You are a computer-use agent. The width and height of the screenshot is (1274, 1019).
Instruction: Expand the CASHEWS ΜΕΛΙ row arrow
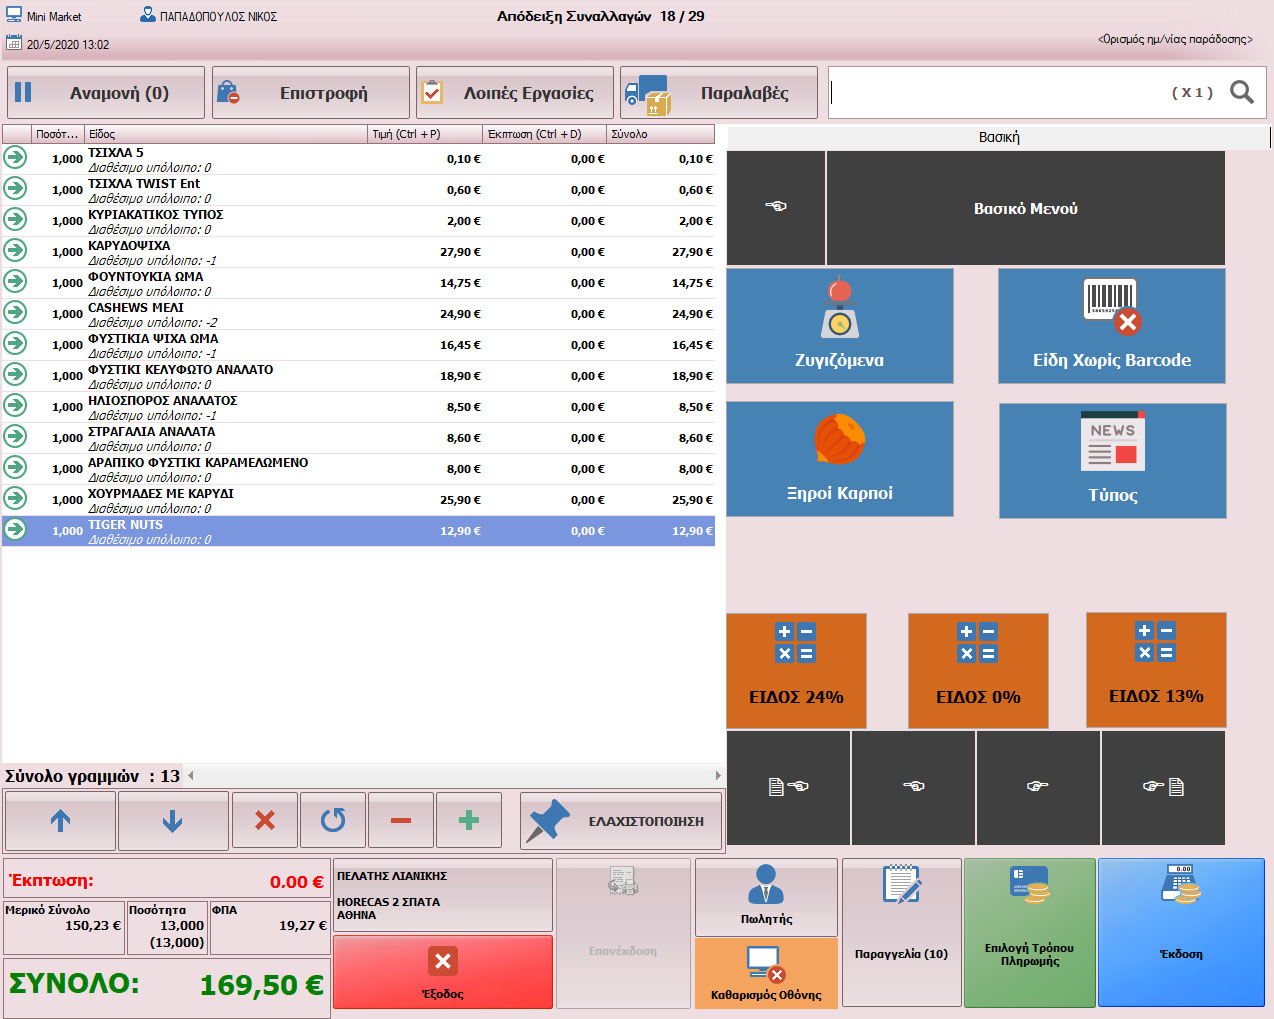(15, 313)
